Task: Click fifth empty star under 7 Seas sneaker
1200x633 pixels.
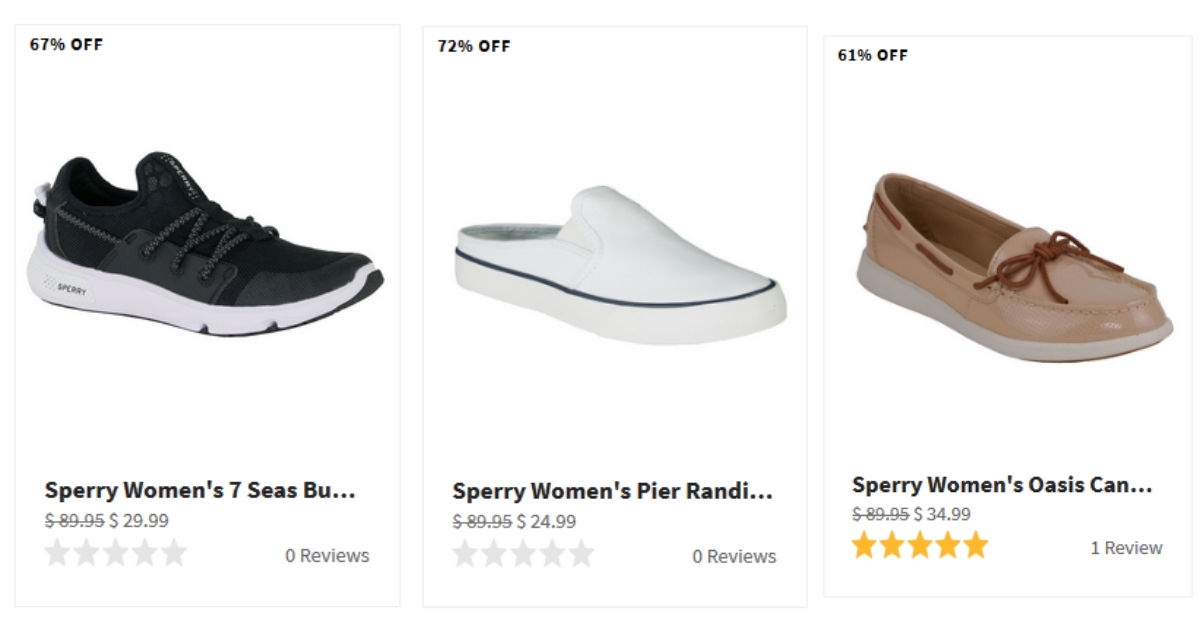Action: pos(174,553)
